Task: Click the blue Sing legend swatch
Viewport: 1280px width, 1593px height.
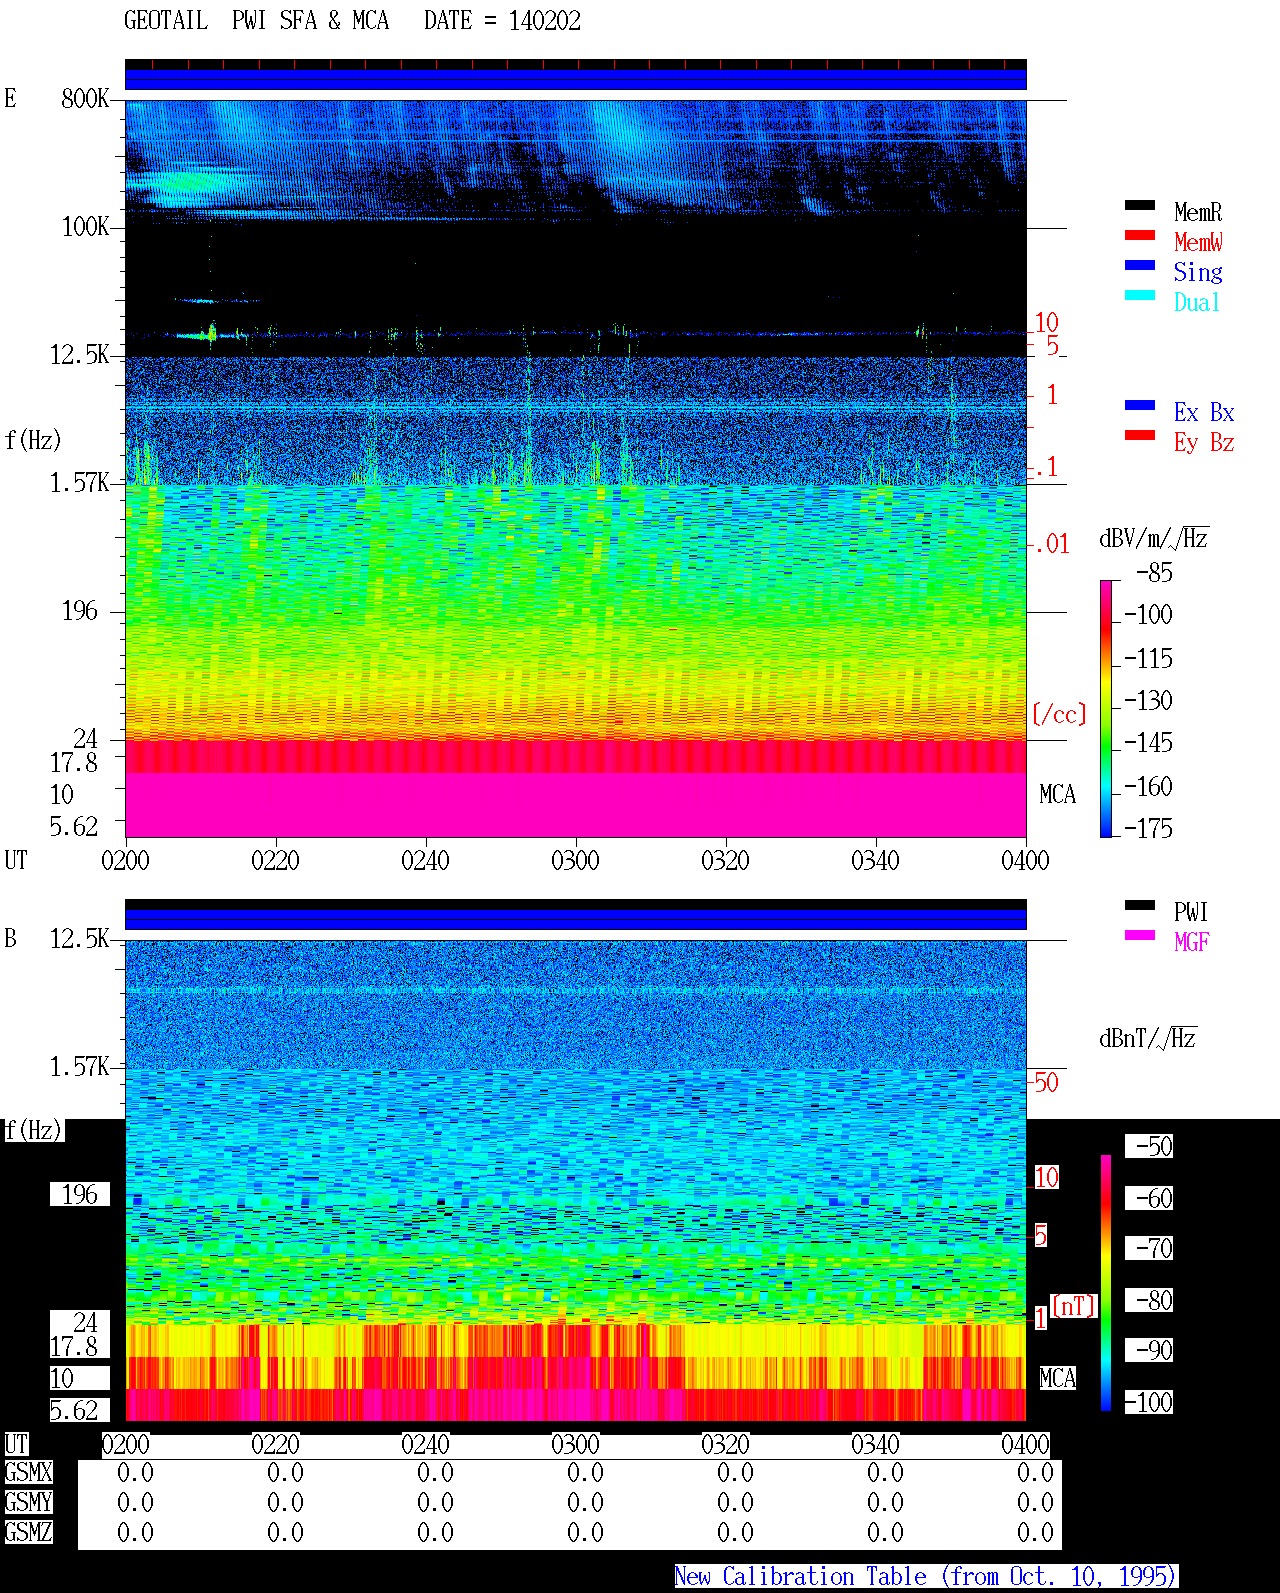Action: pyautogui.click(x=1140, y=265)
